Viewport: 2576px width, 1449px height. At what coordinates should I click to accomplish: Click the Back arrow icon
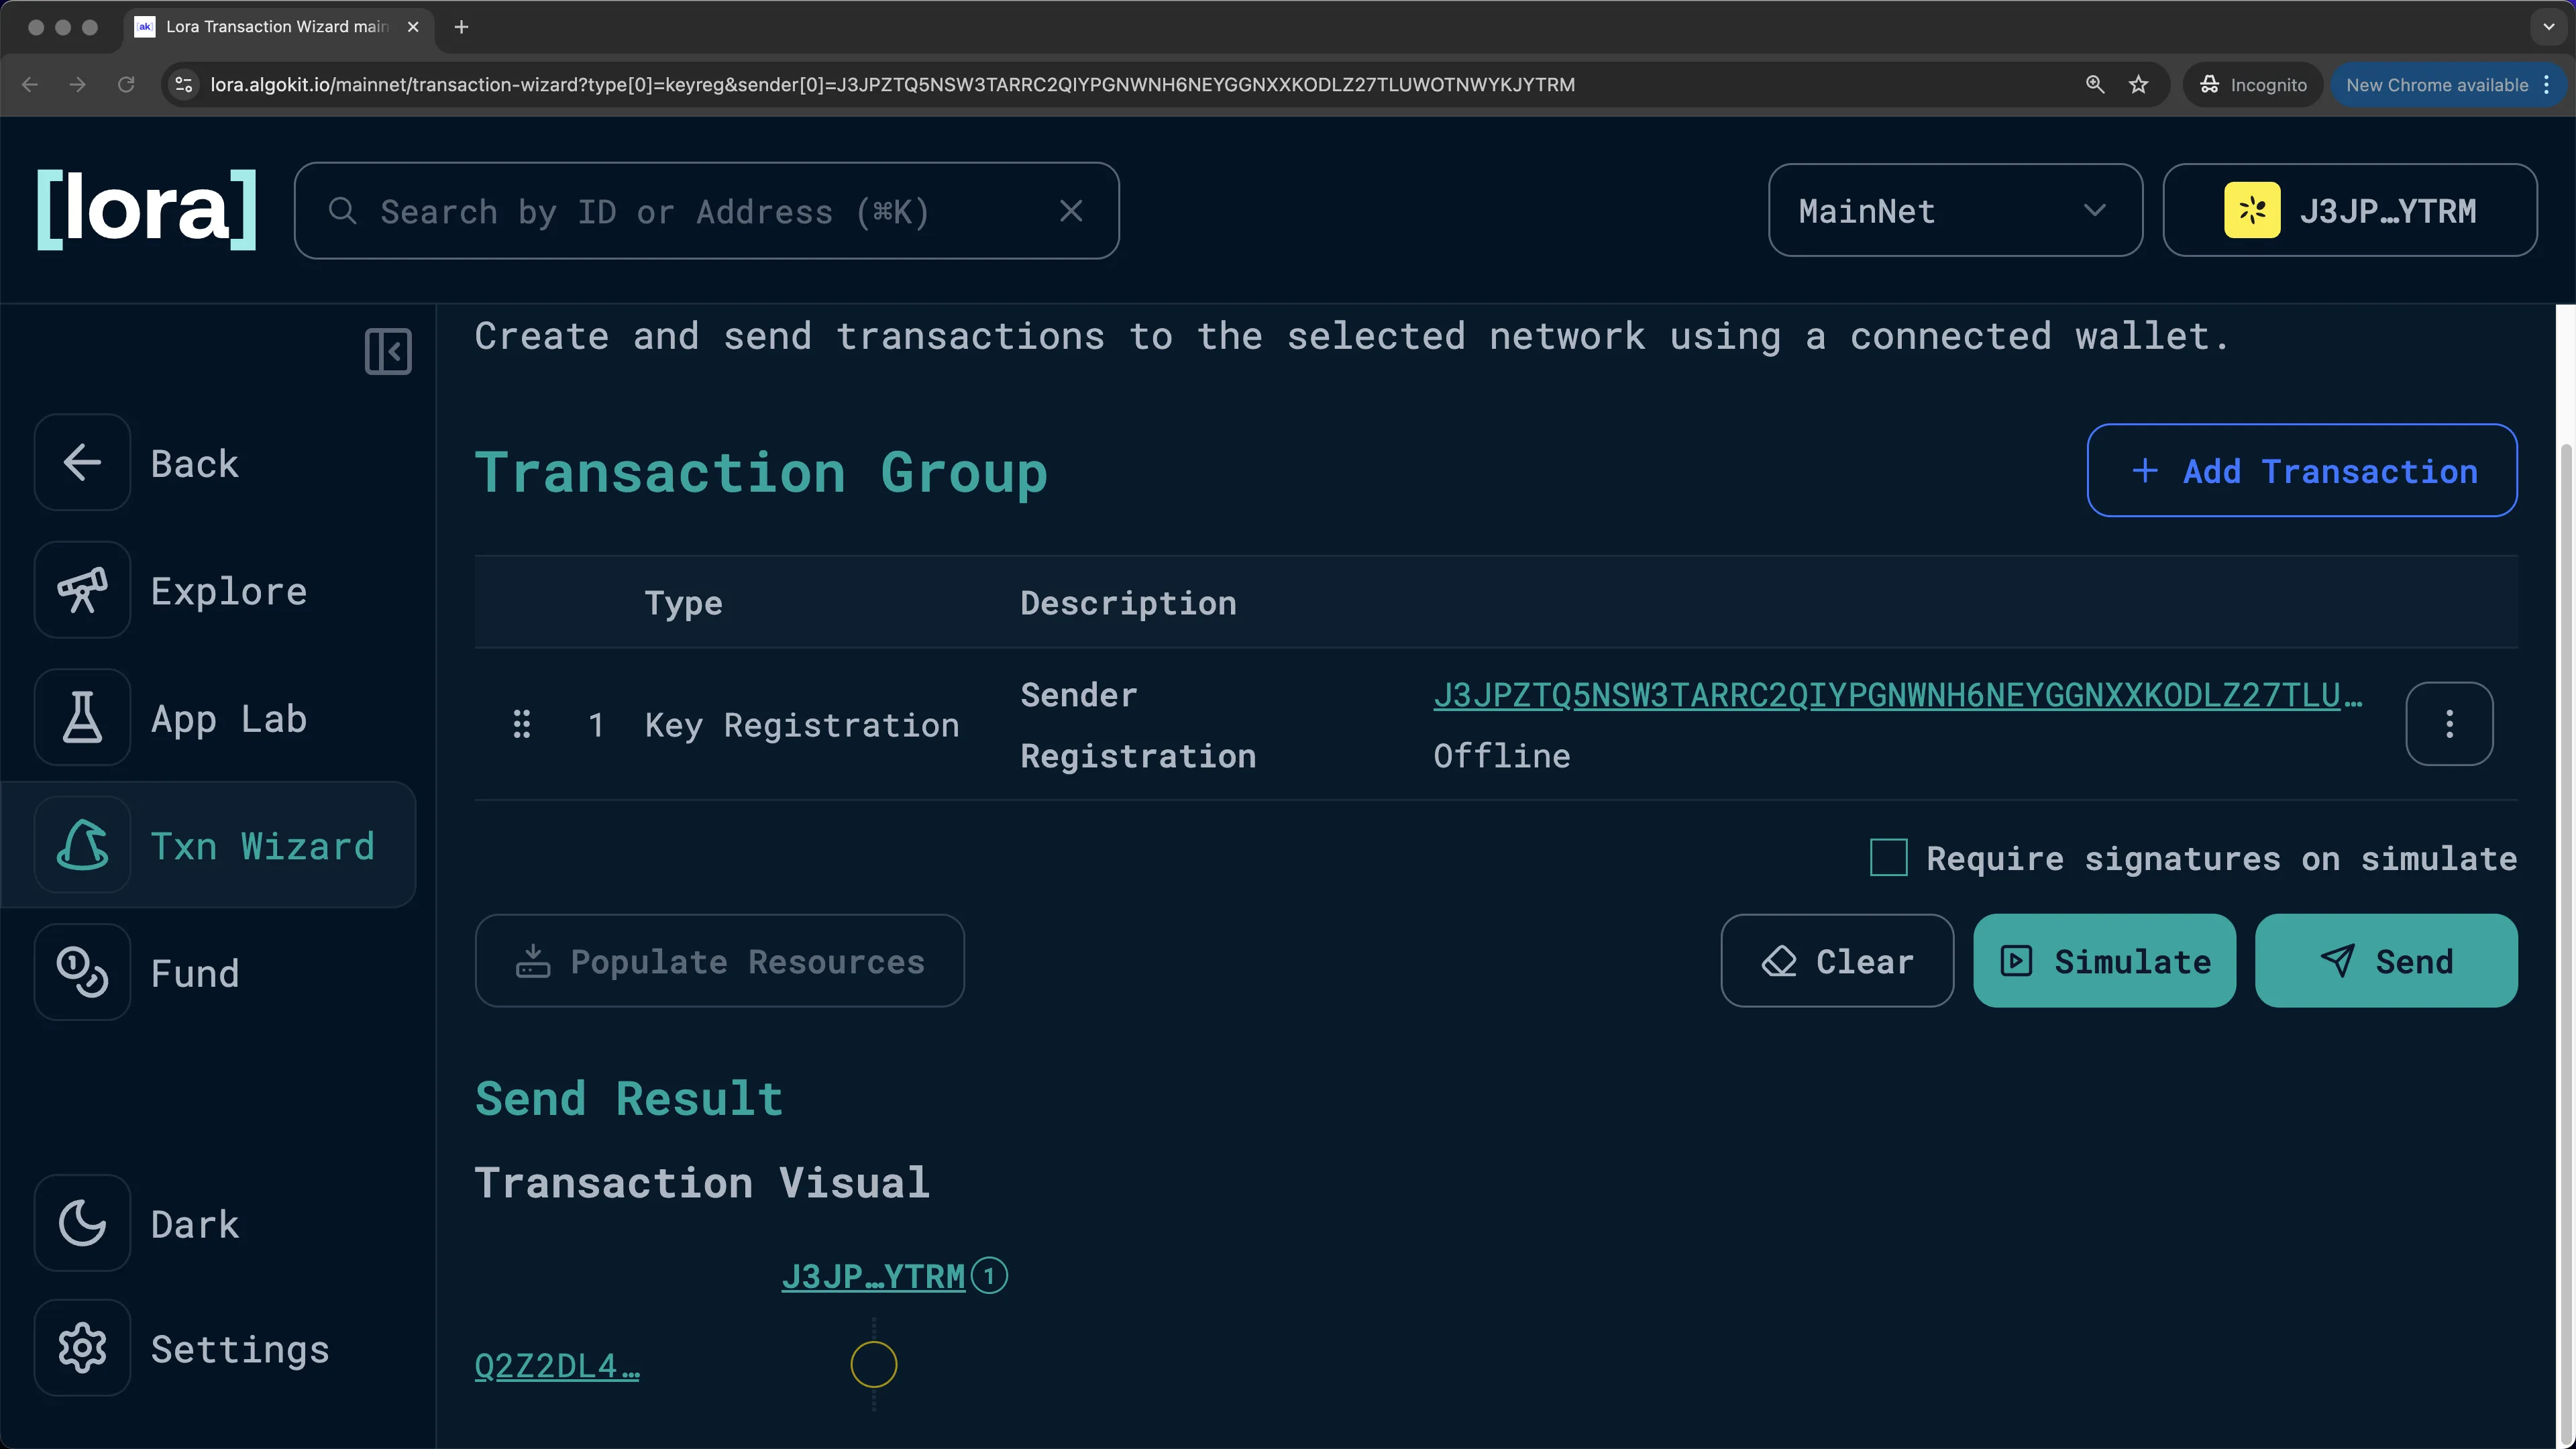coord(82,463)
